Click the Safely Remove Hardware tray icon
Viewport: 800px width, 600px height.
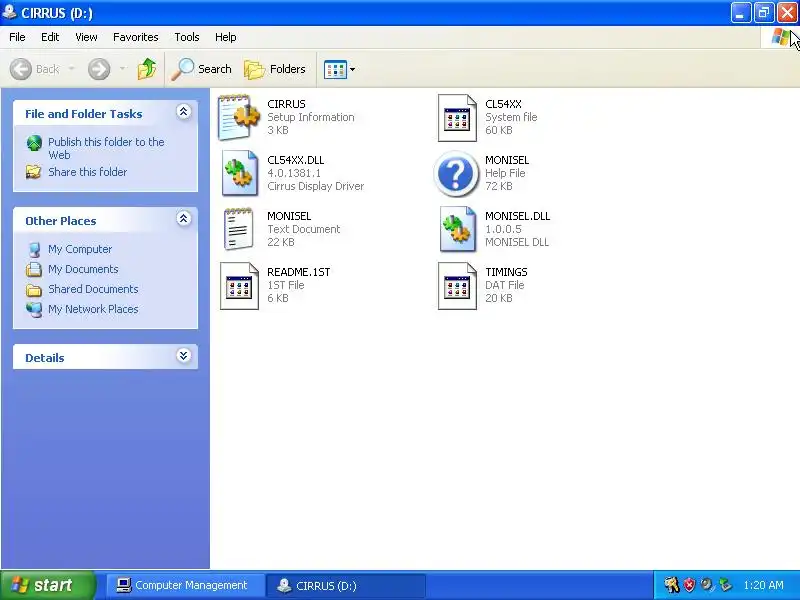[x=725, y=585]
